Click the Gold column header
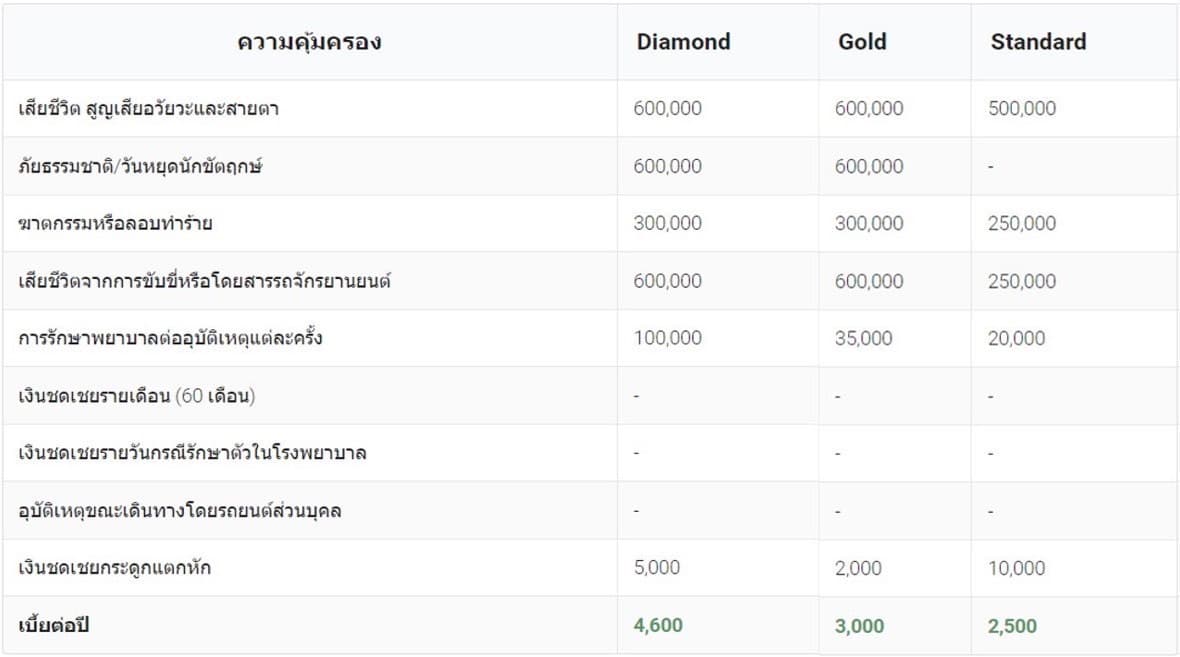The image size is (1180, 657). pyautogui.click(x=862, y=42)
